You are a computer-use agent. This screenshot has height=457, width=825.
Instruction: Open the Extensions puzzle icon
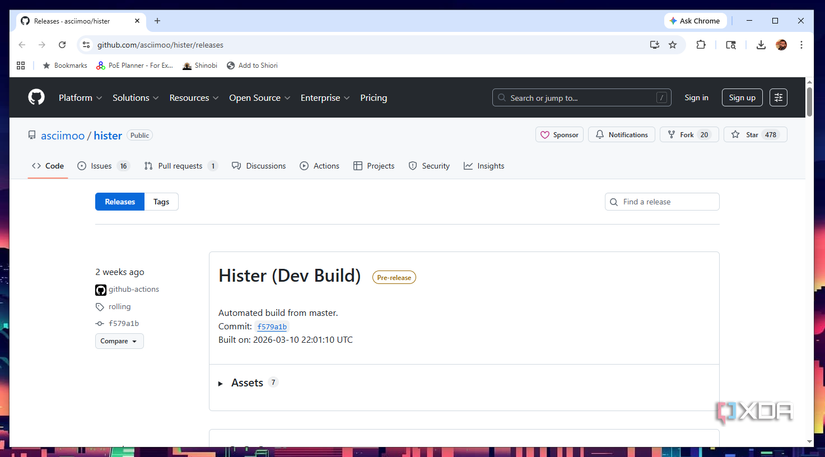pos(701,45)
